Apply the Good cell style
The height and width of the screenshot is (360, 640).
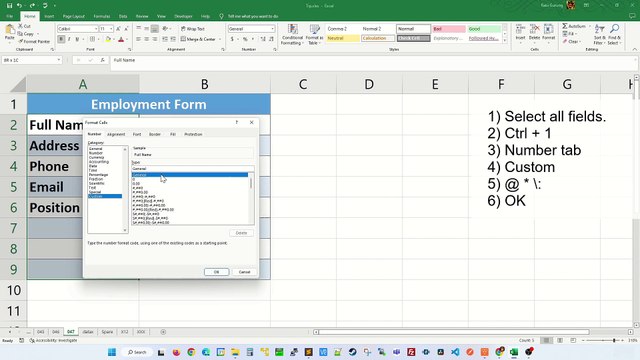(x=484, y=29)
